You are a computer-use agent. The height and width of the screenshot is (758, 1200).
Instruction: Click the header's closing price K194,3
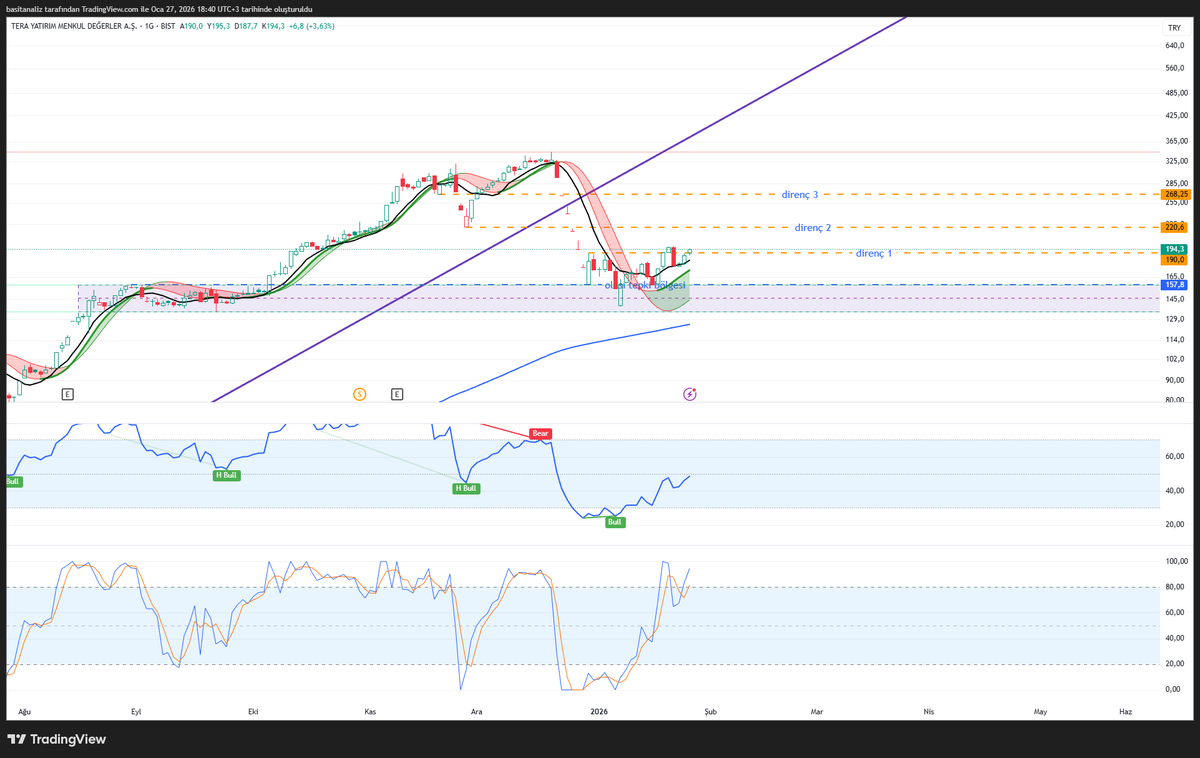tap(273, 26)
